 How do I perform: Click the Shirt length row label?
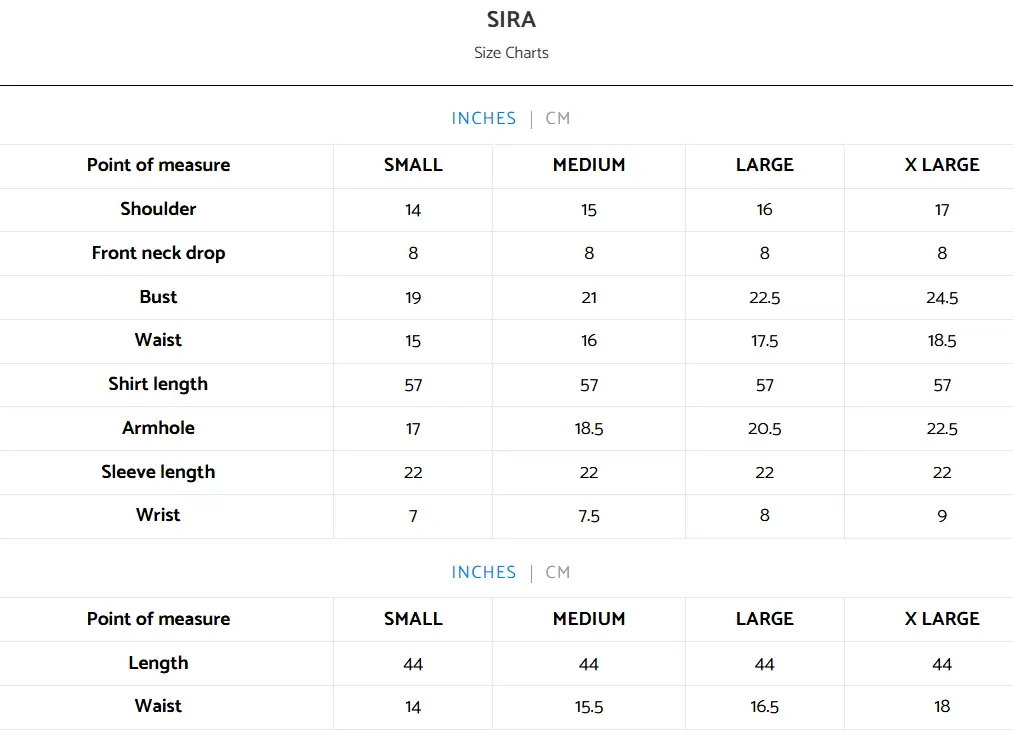pyautogui.click(x=158, y=384)
